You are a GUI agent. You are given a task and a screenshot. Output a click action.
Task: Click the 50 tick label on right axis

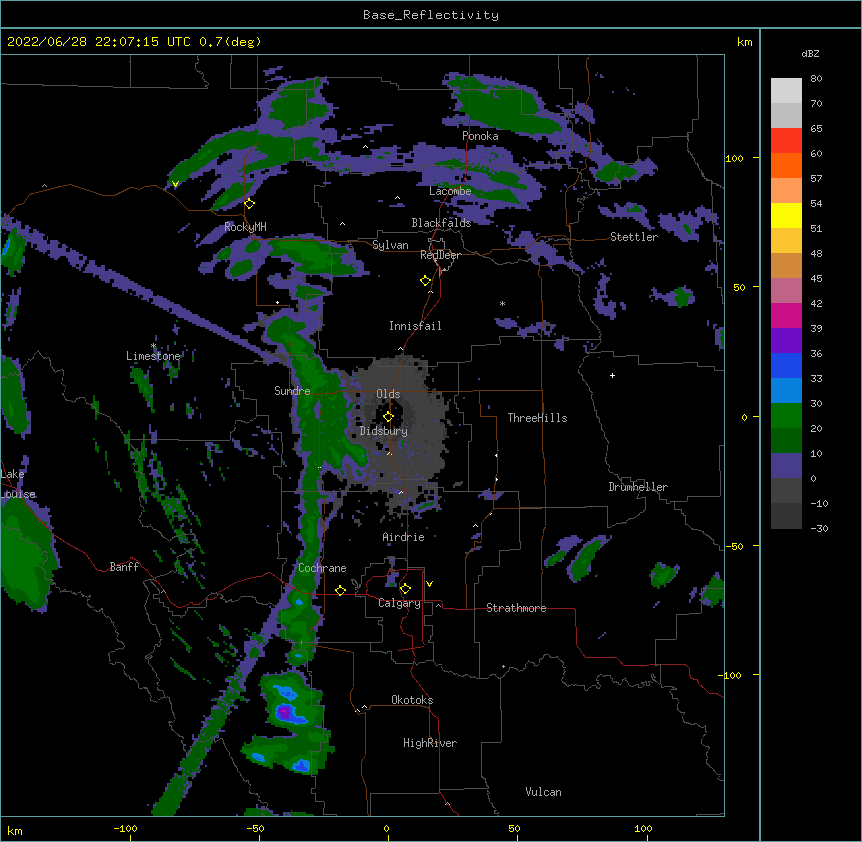739,287
